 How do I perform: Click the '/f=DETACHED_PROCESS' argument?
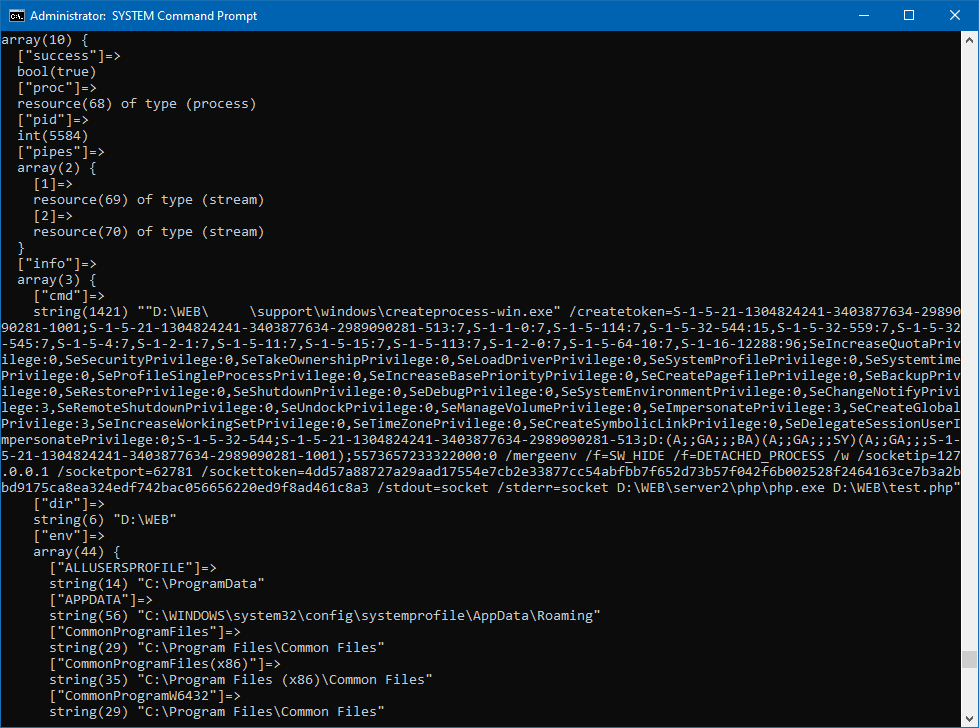pyautogui.click(x=749, y=455)
